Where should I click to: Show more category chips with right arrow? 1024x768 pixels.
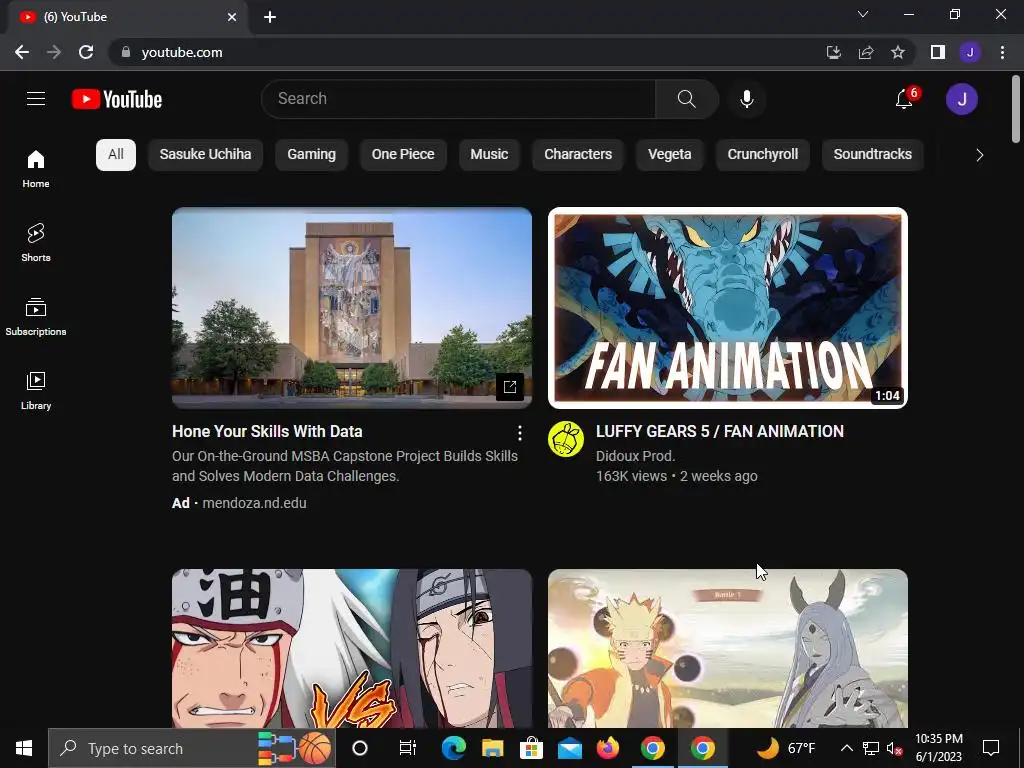tap(979, 155)
